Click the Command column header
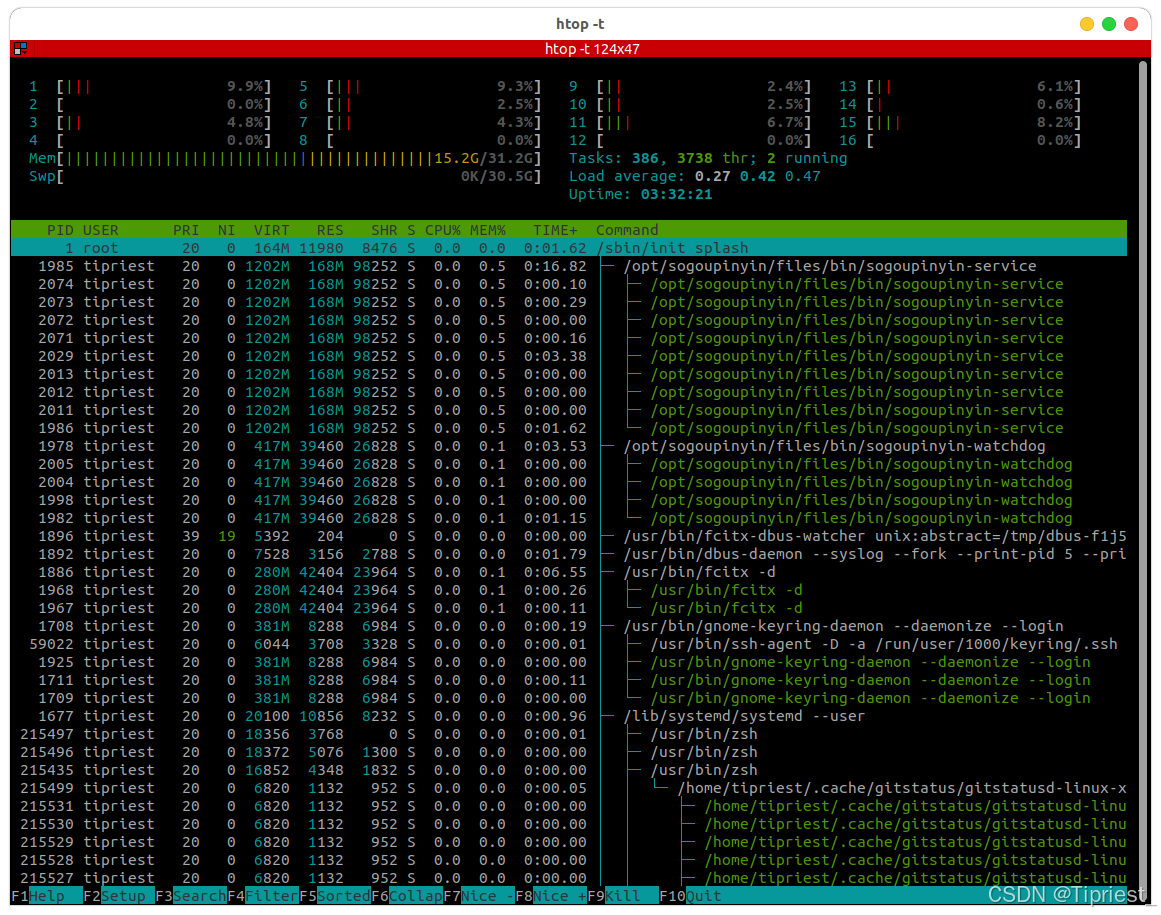This screenshot has width=1161, height=915. coord(627,230)
